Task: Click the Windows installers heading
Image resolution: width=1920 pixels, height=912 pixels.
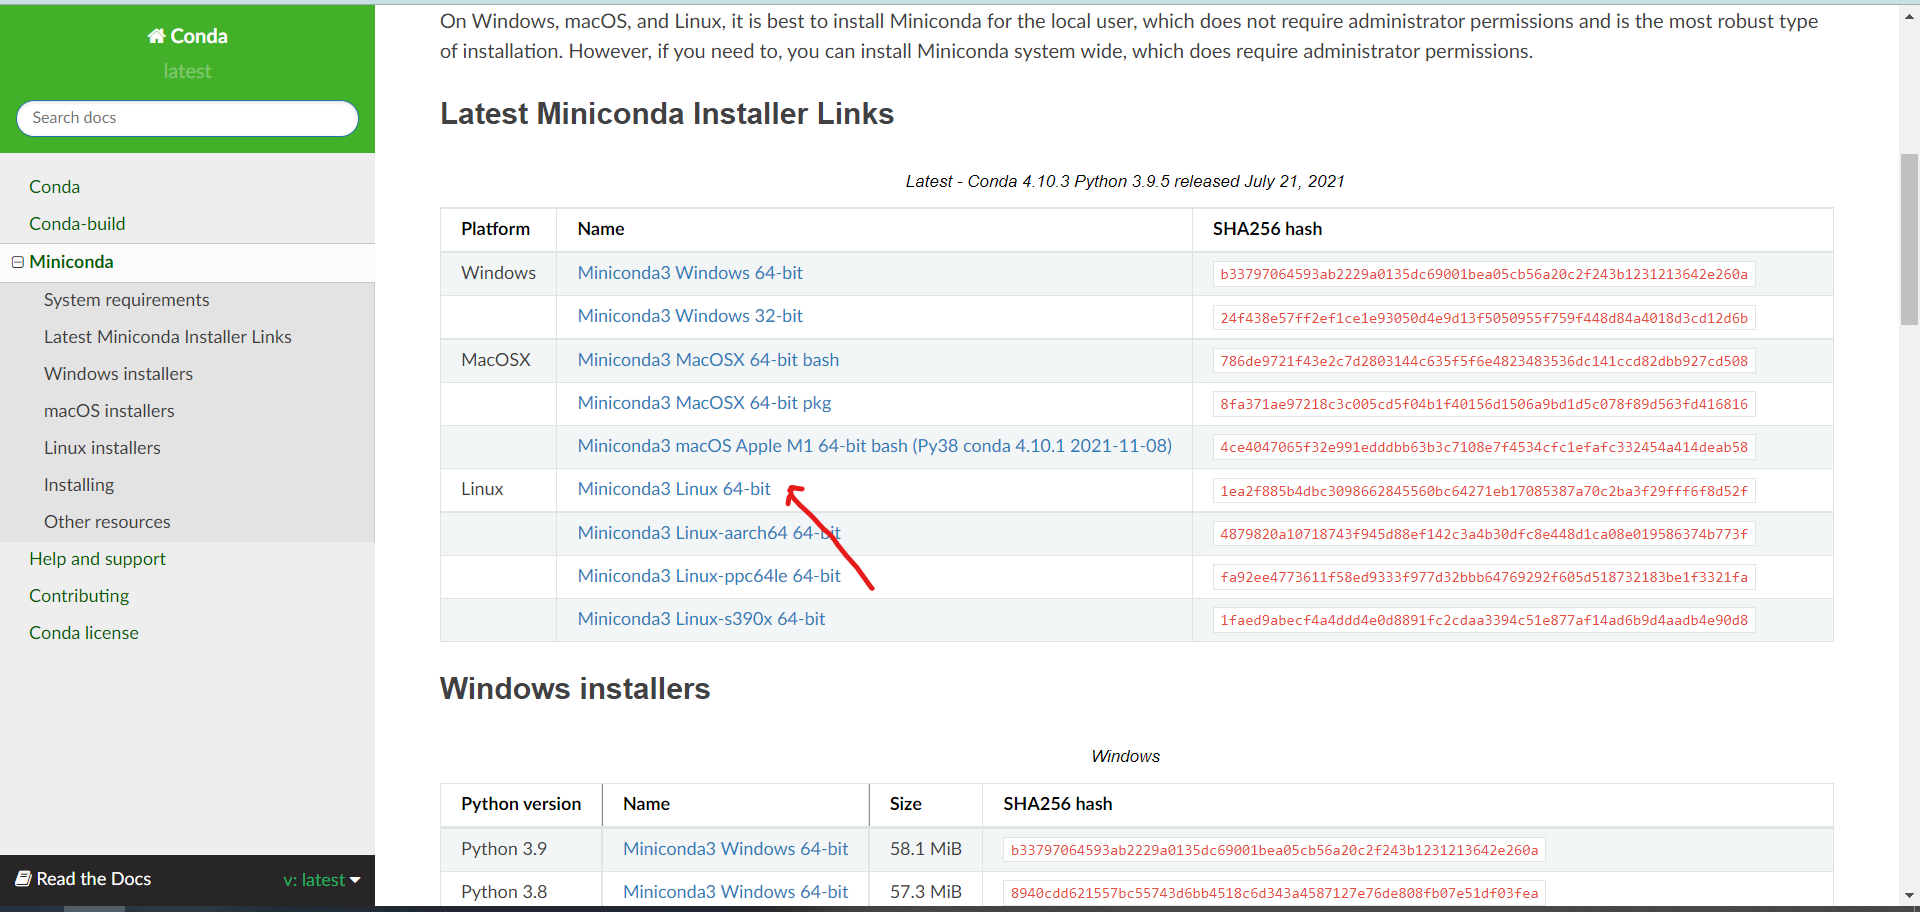Action: point(575,689)
